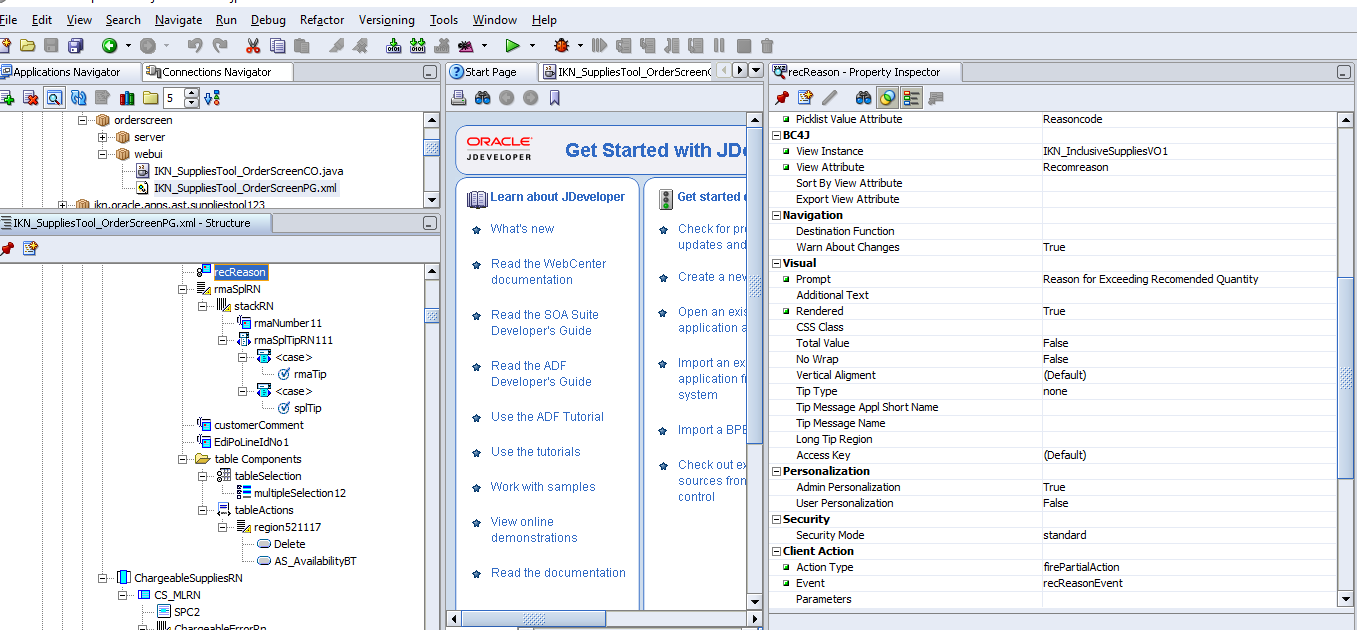Collapse the BC4J property category
Screen dimensions: 1357x630
776,135
